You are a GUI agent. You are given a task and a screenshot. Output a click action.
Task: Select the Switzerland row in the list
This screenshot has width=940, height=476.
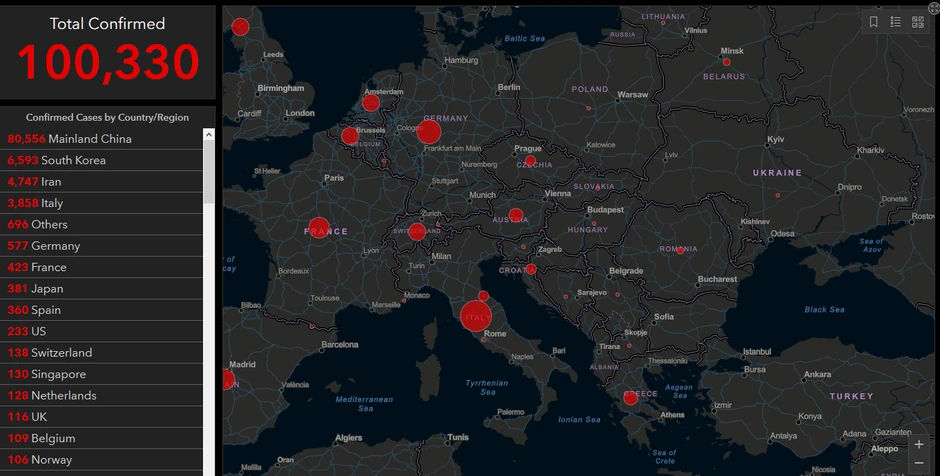click(x=100, y=353)
